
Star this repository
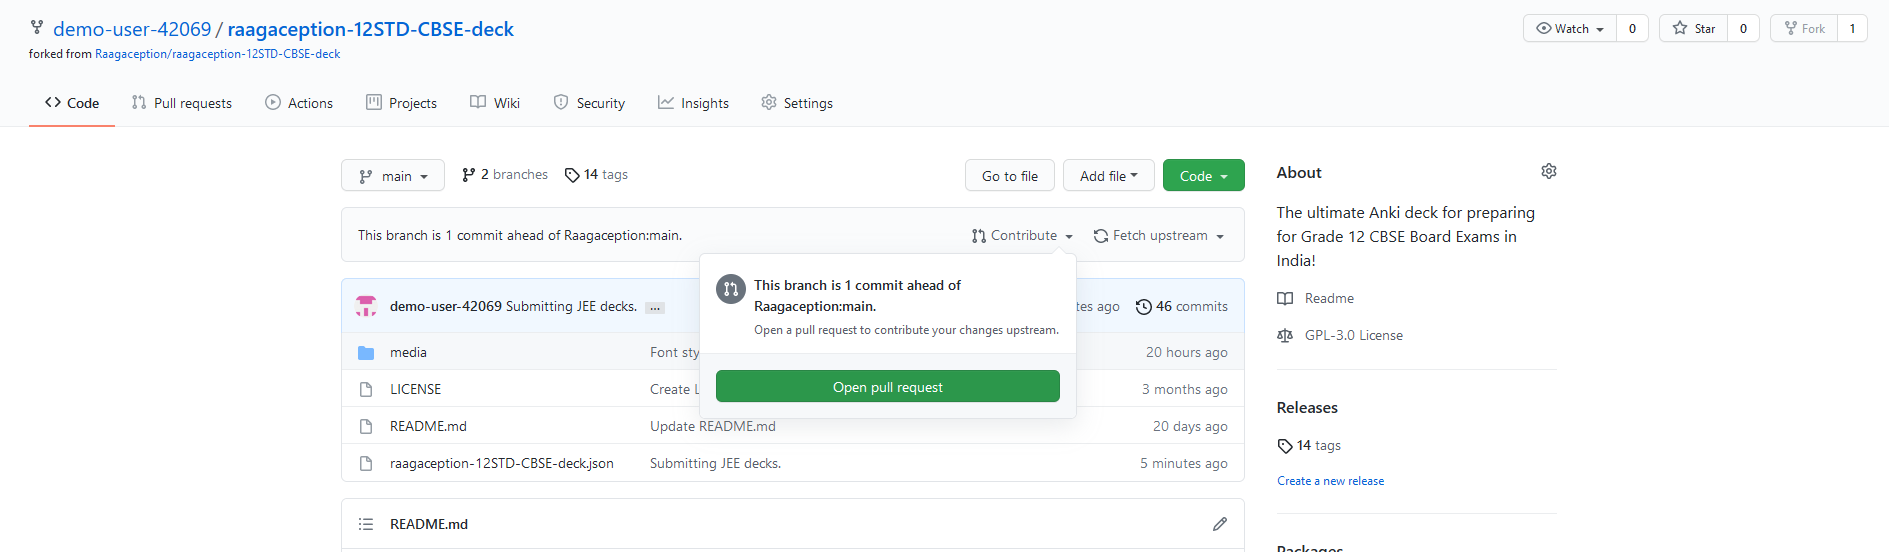(1693, 28)
